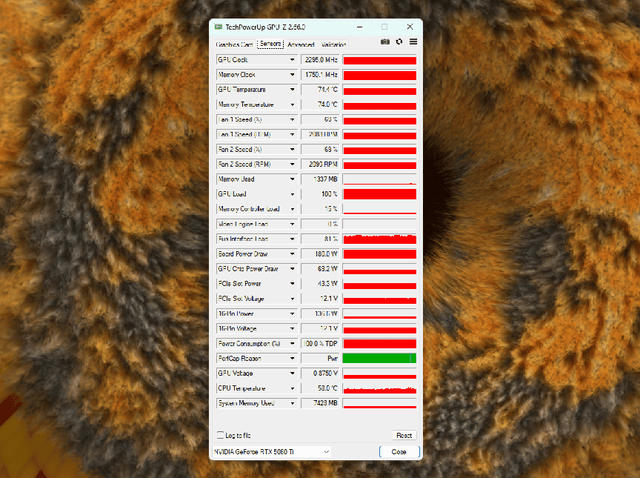The height and width of the screenshot is (478, 640).
Task: Open the Power Consumption (%) dropdown
Action: [x=292, y=344]
